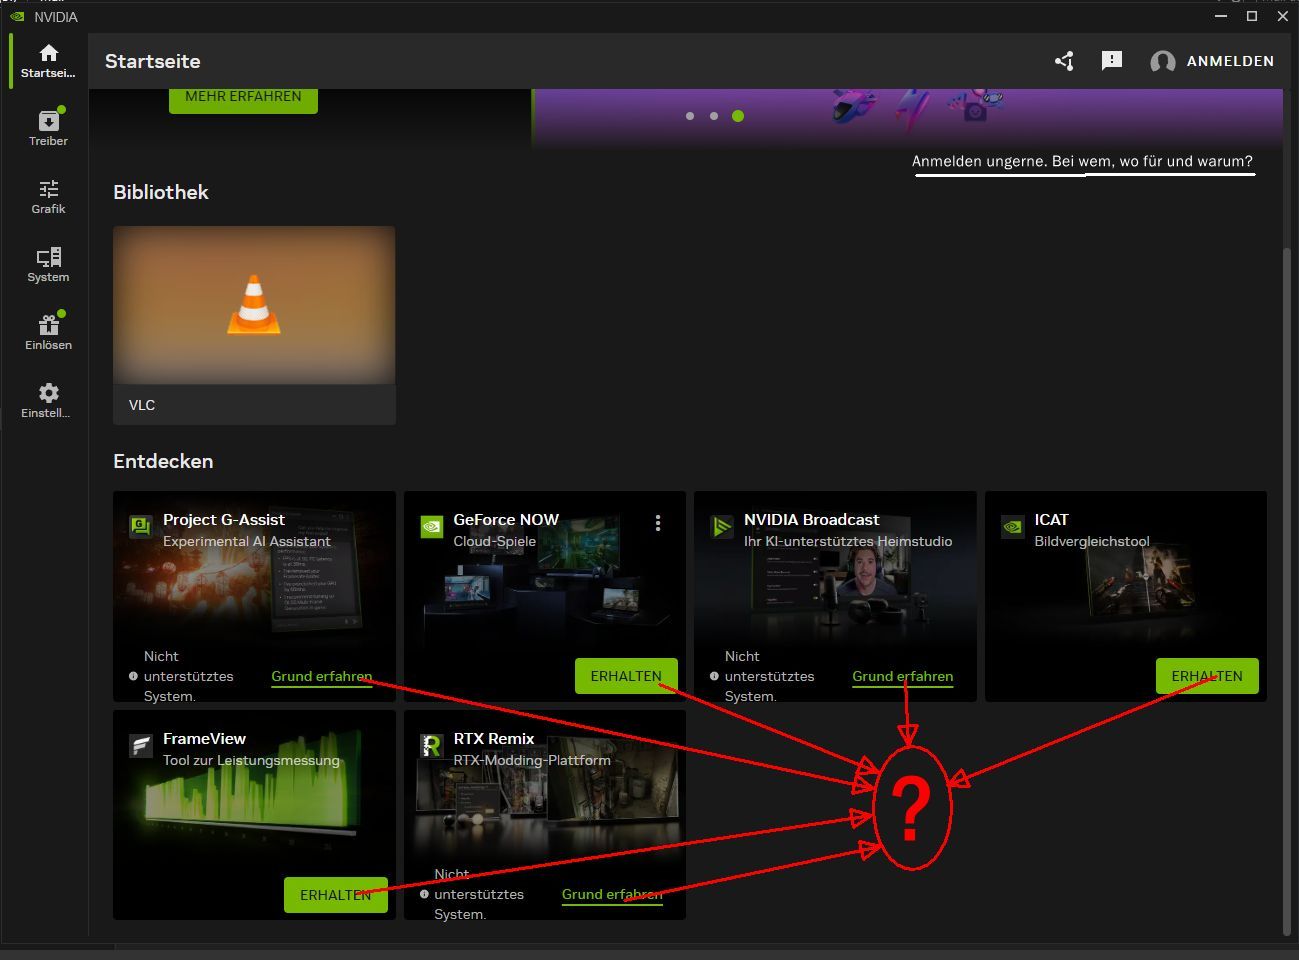Click info icon on RTX Remix card

click(x=424, y=894)
